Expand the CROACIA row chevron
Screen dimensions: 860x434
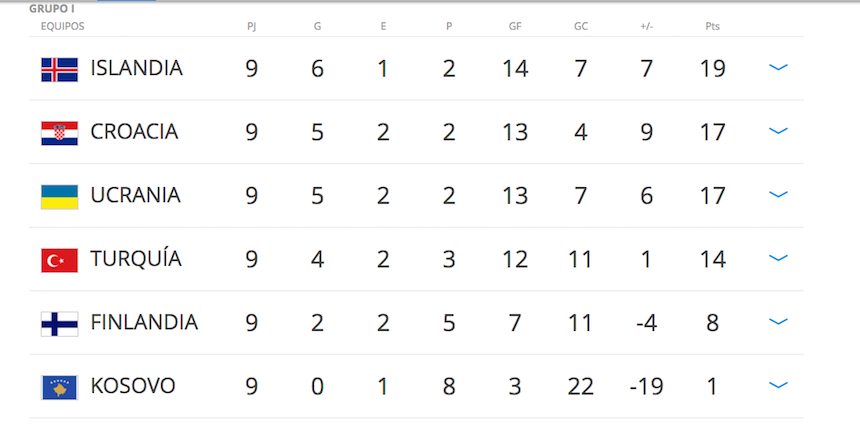coord(778,131)
